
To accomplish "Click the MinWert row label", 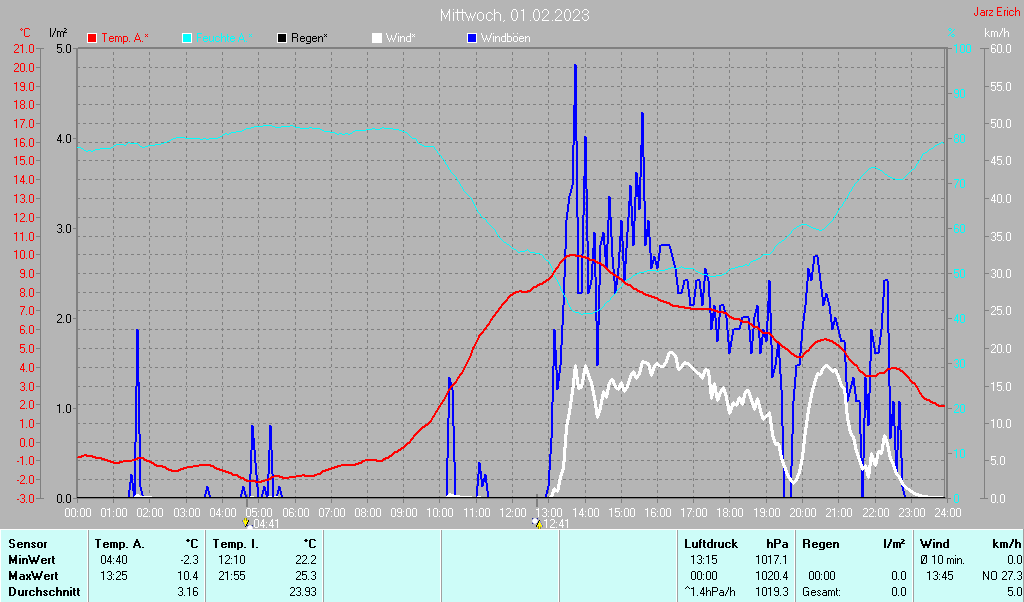I will click(x=31, y=560).
